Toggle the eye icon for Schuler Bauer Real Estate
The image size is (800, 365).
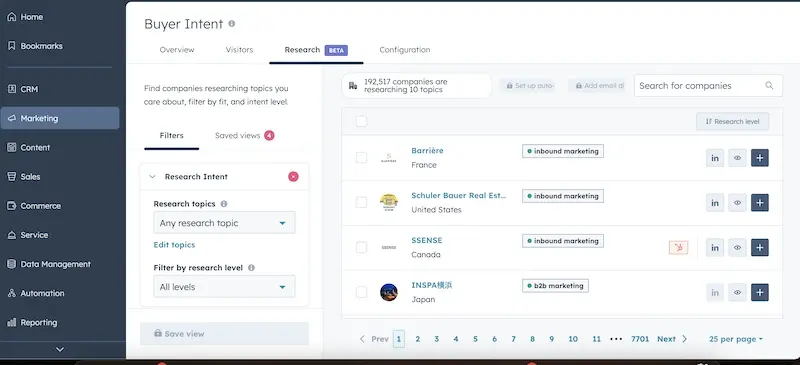(737, 203)
